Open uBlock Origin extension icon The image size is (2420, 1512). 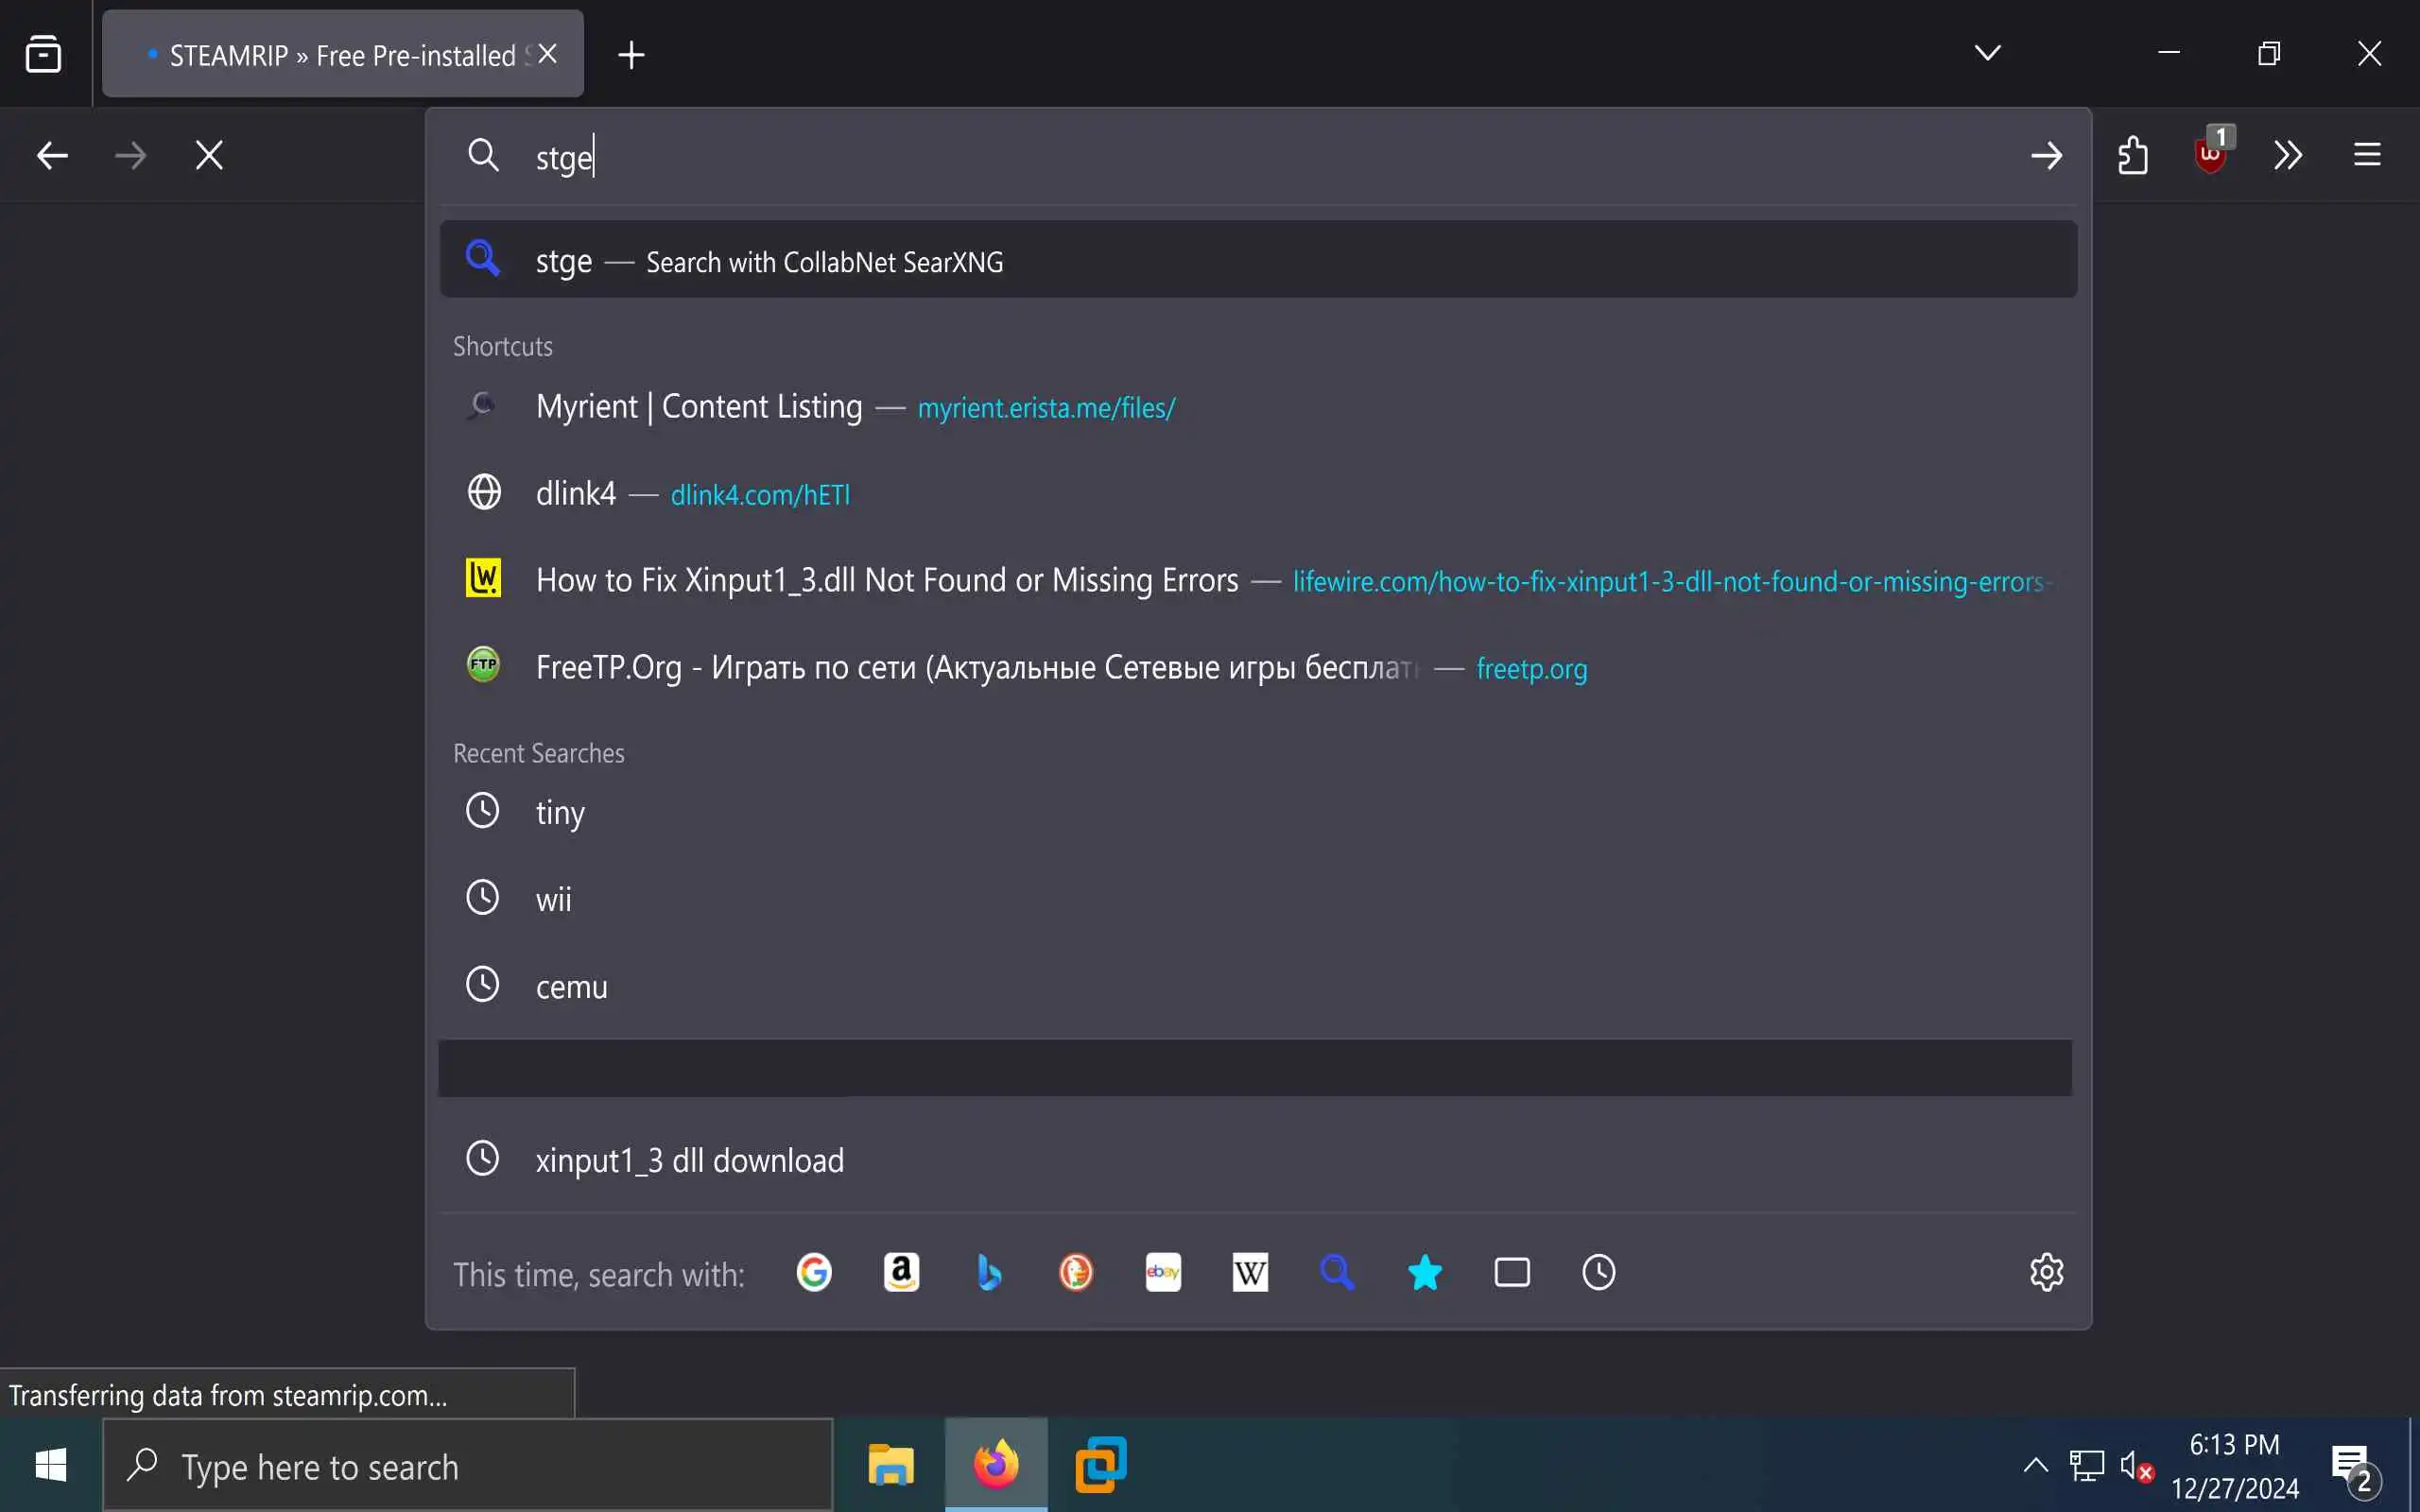click(2210, 154)
